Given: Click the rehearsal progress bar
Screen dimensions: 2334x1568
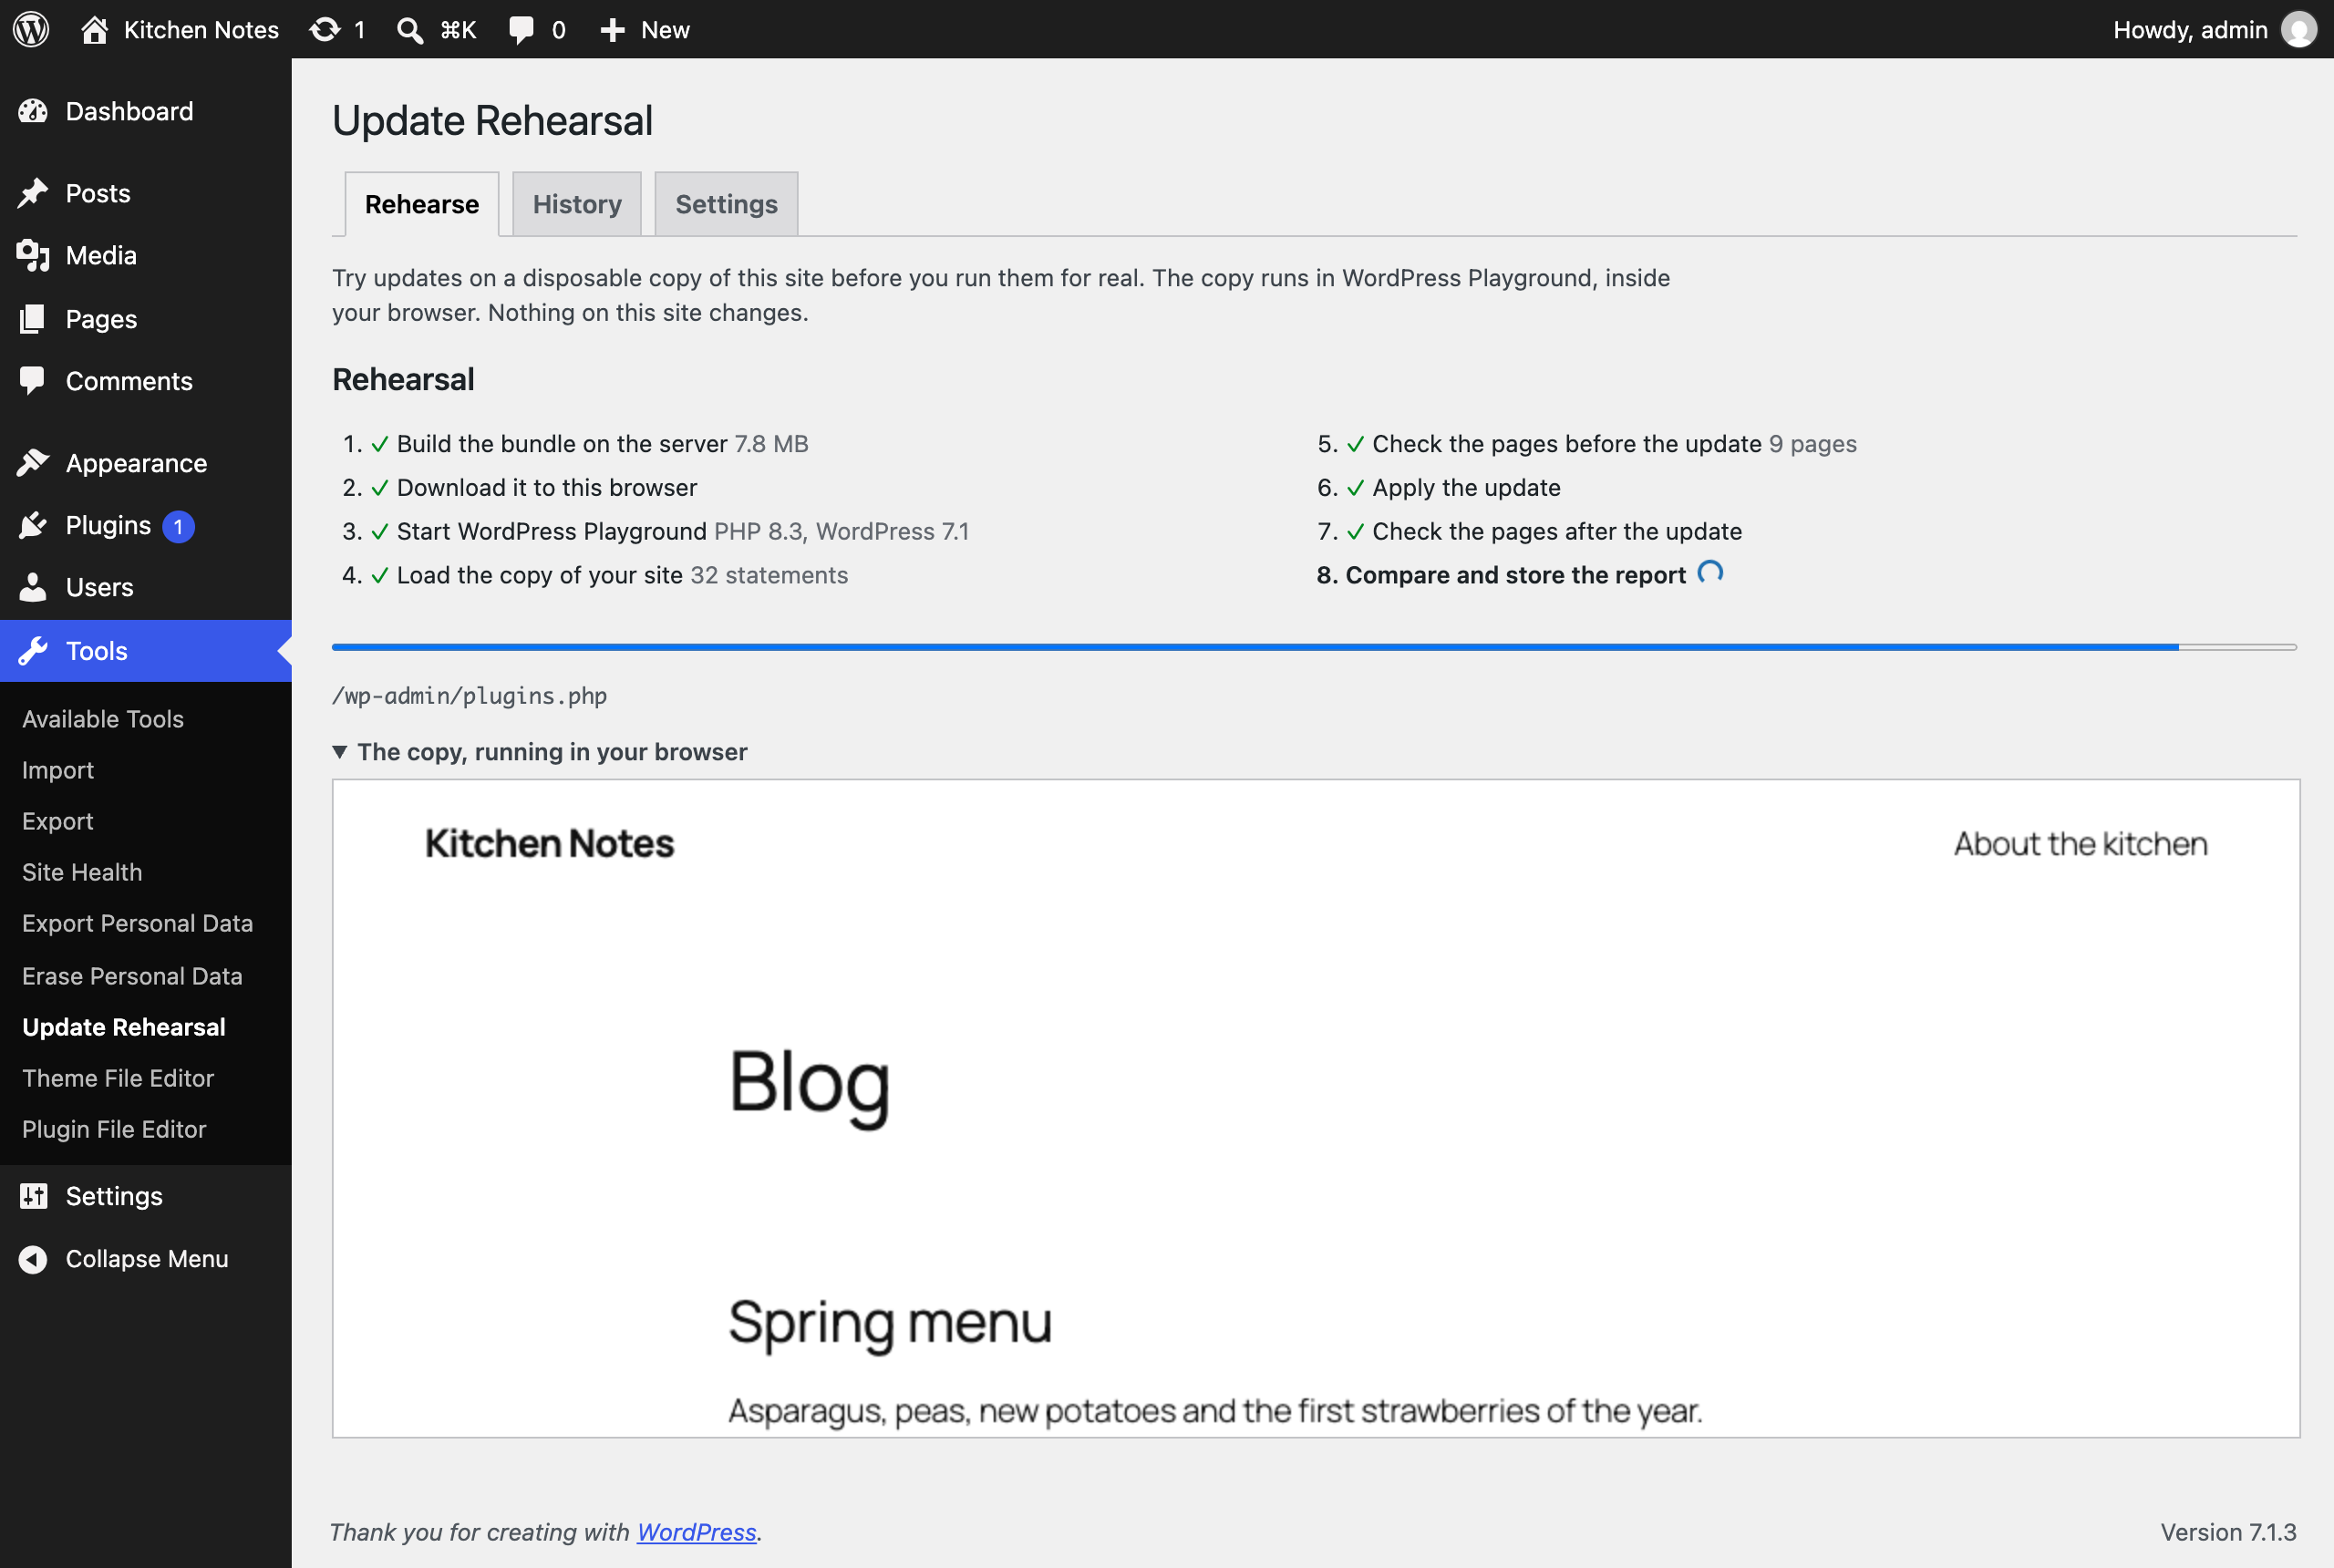Looking at the screenshot, I should click(1314, 648).
